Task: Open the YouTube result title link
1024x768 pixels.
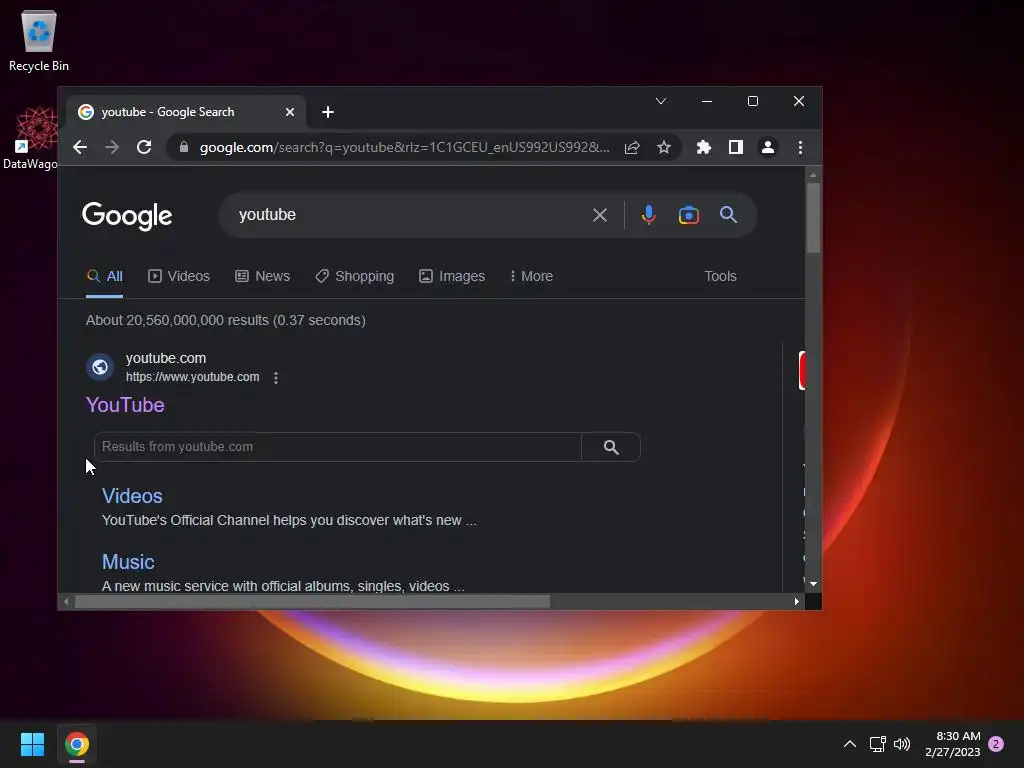Action: 125,405
